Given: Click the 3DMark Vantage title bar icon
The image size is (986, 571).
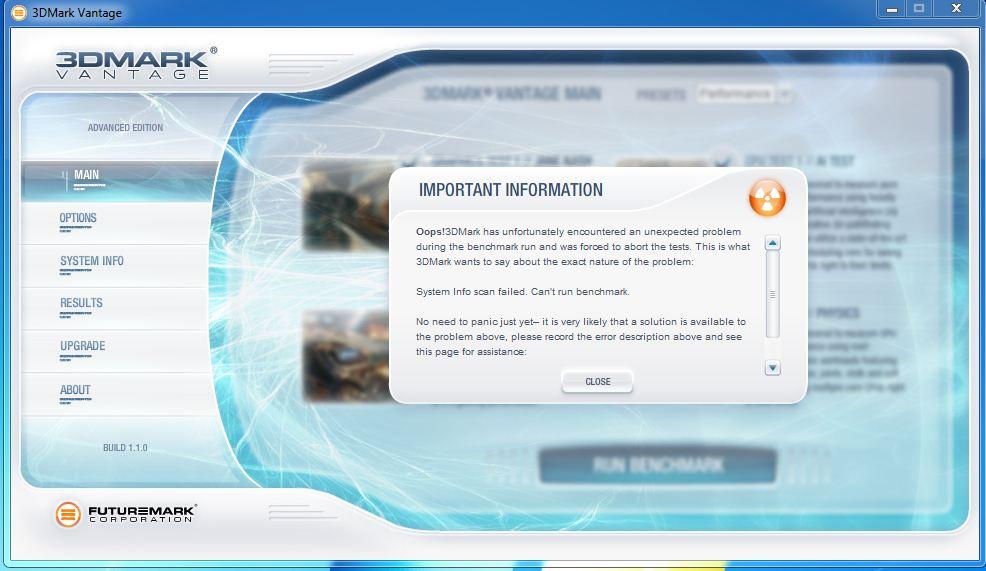Looking at the screenshot, I should [19, 12].
